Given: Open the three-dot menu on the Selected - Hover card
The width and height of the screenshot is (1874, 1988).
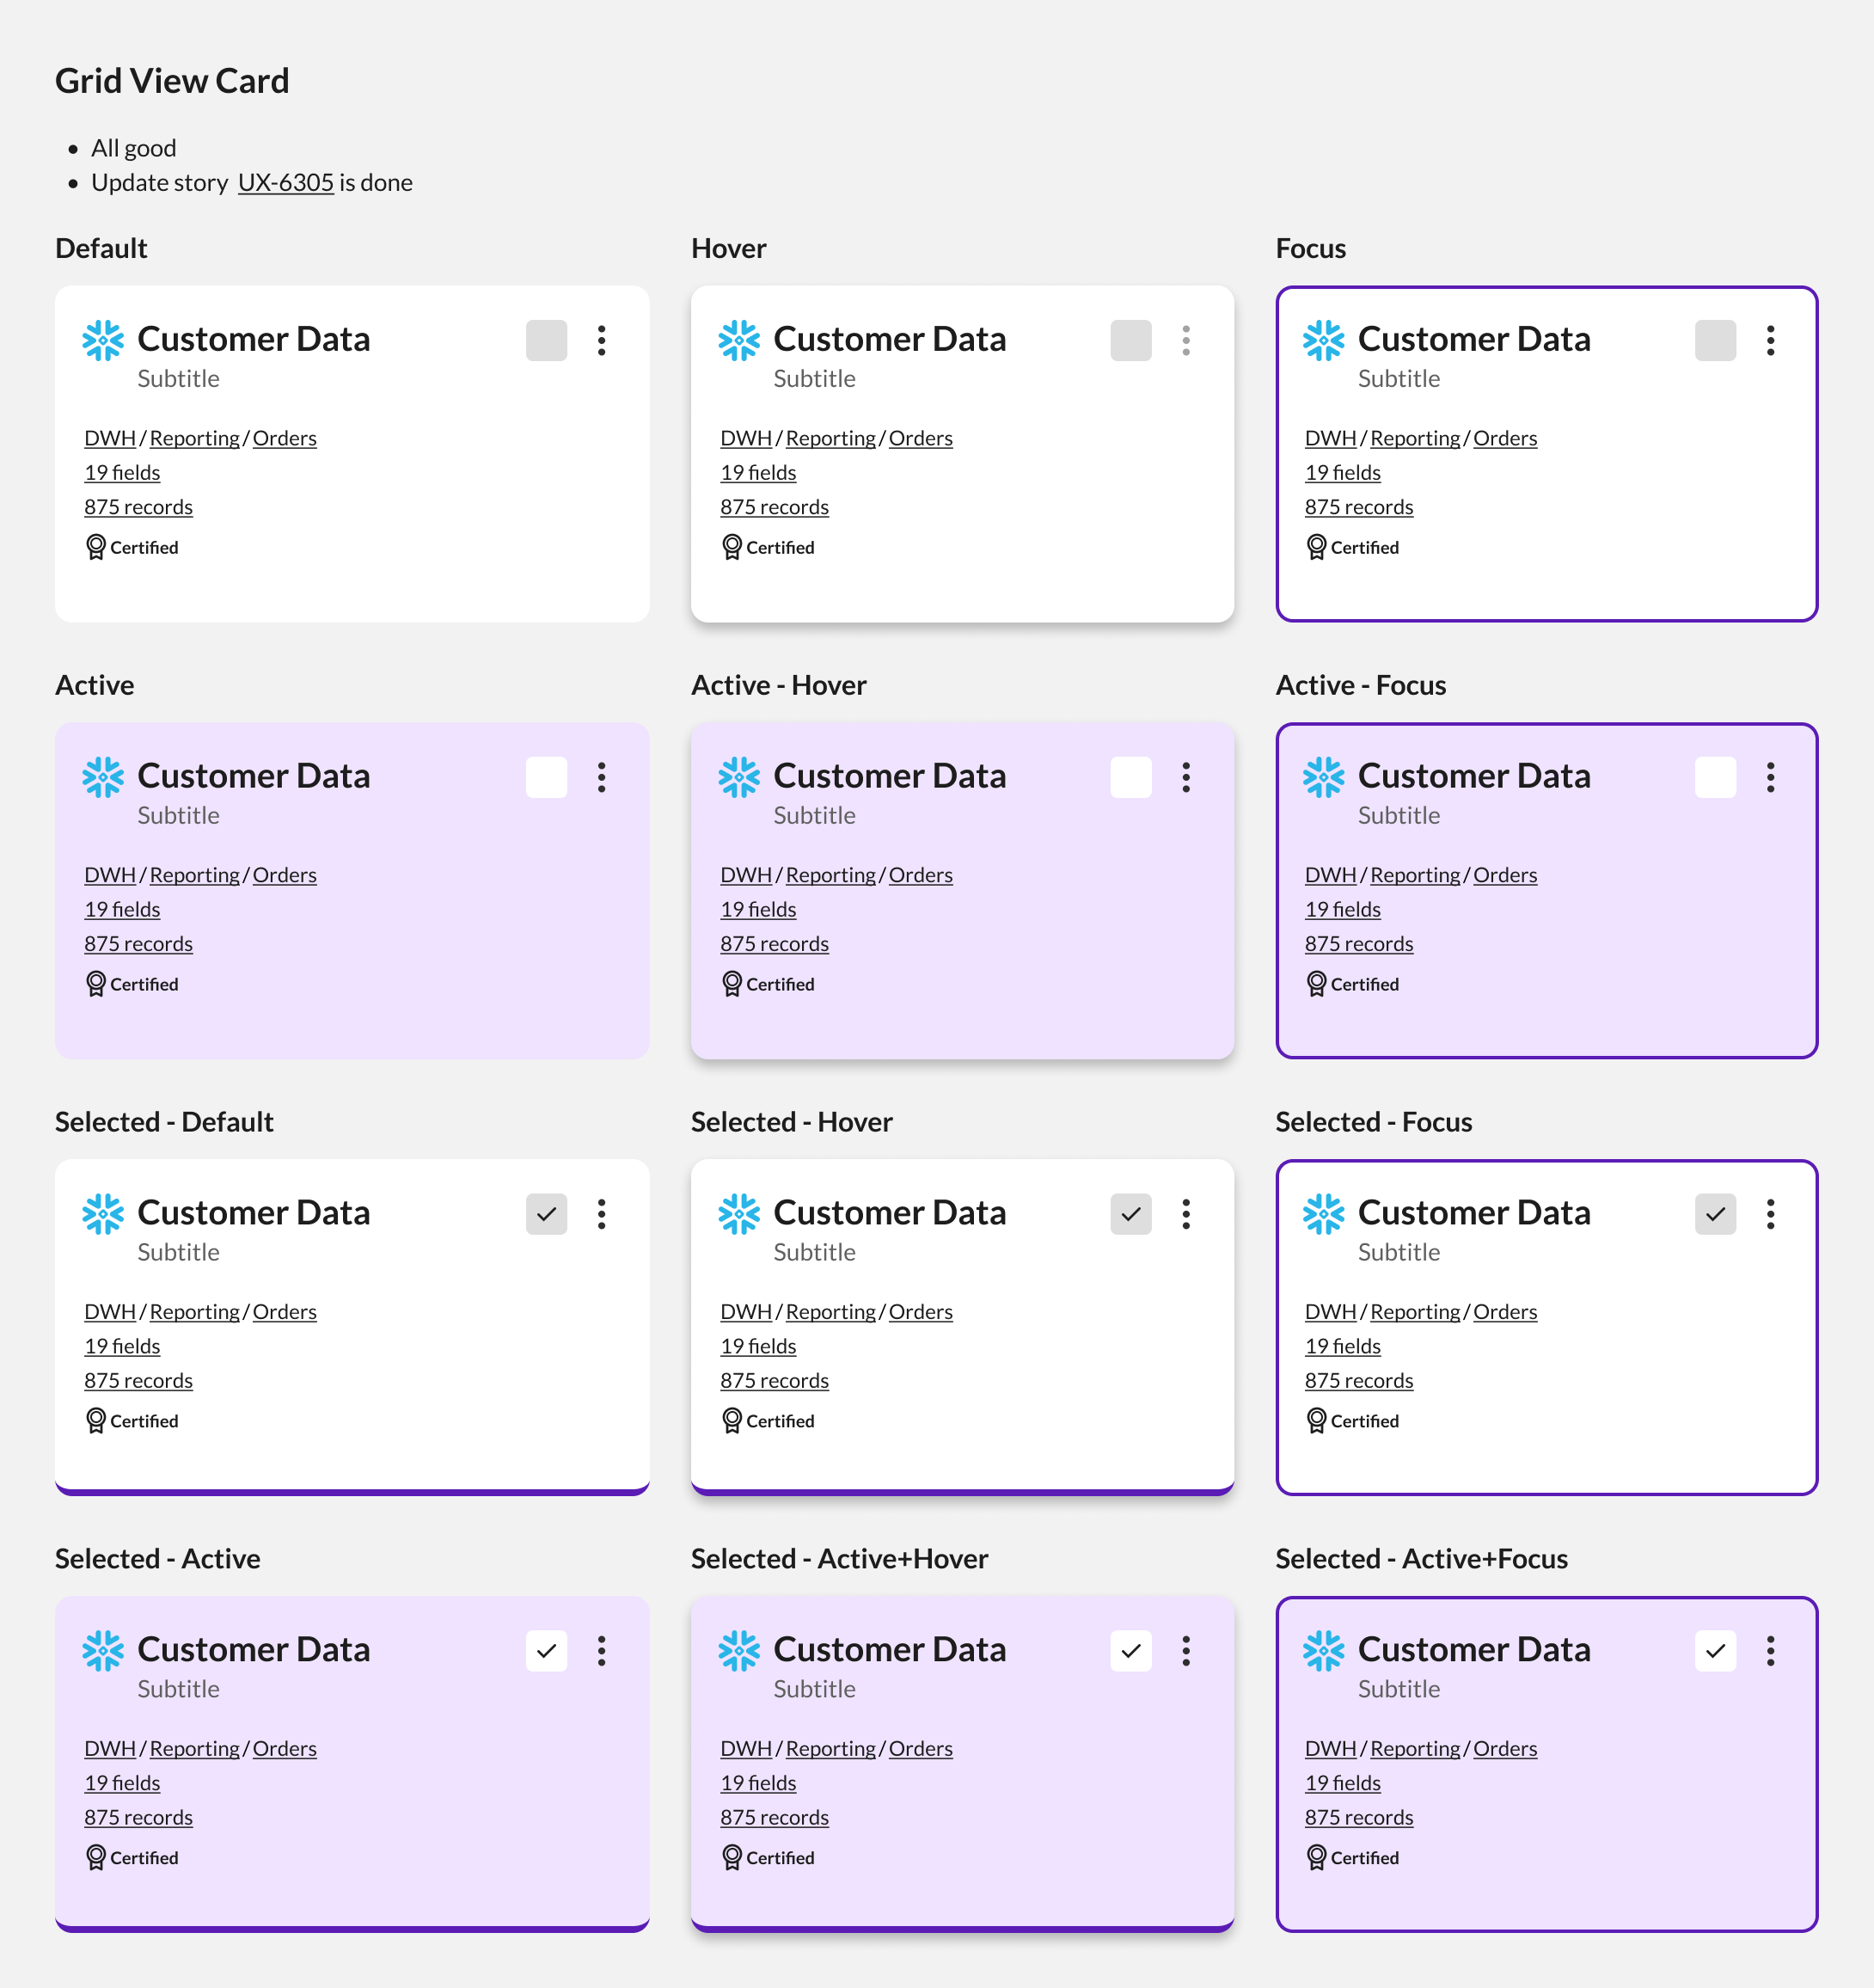Looking at the screenshot, I should click(1186, 1214).
